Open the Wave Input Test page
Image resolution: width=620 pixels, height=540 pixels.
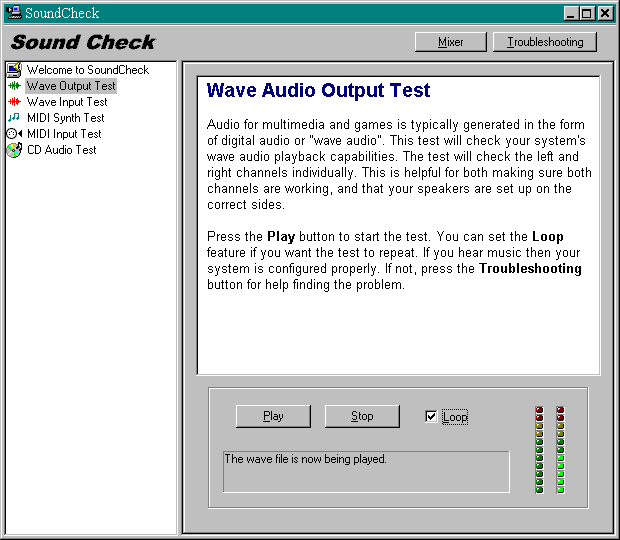(67, 102)
